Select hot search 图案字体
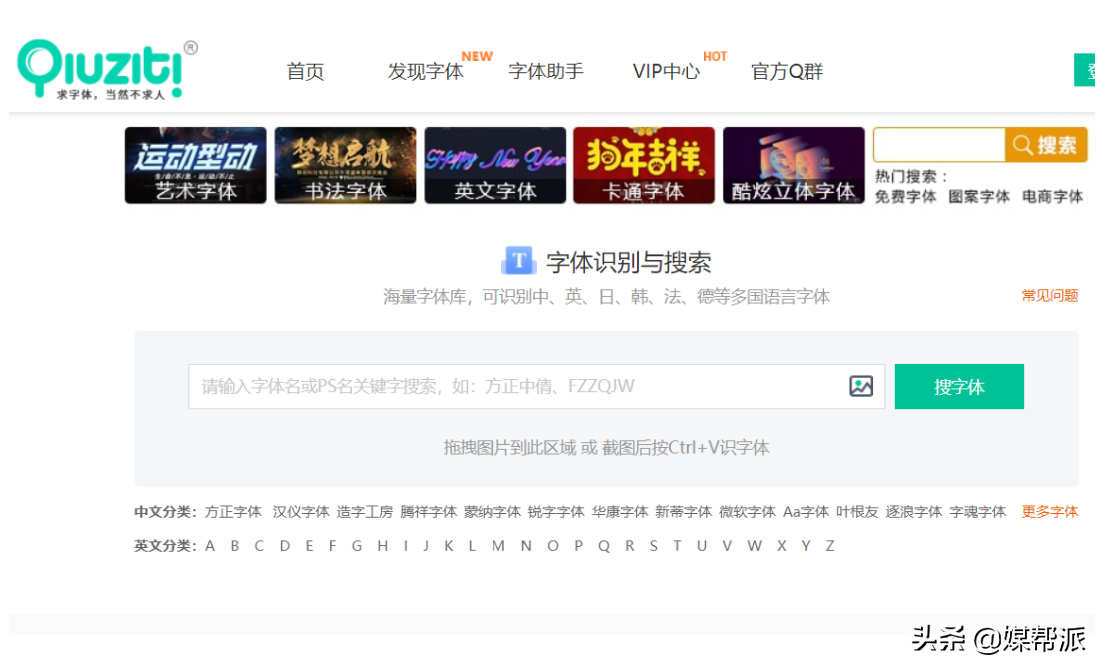The width and height of the screenshot is (1105, 672). pyautogui.click(x=979, y=197)
